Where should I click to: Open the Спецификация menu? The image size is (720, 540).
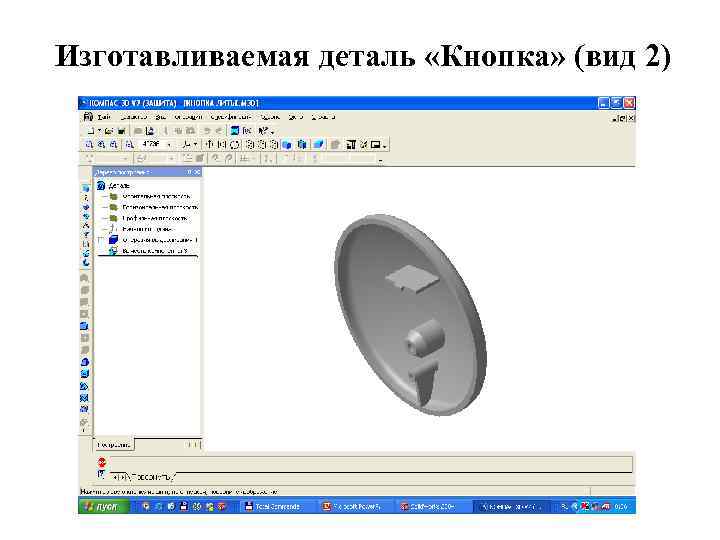231,117
